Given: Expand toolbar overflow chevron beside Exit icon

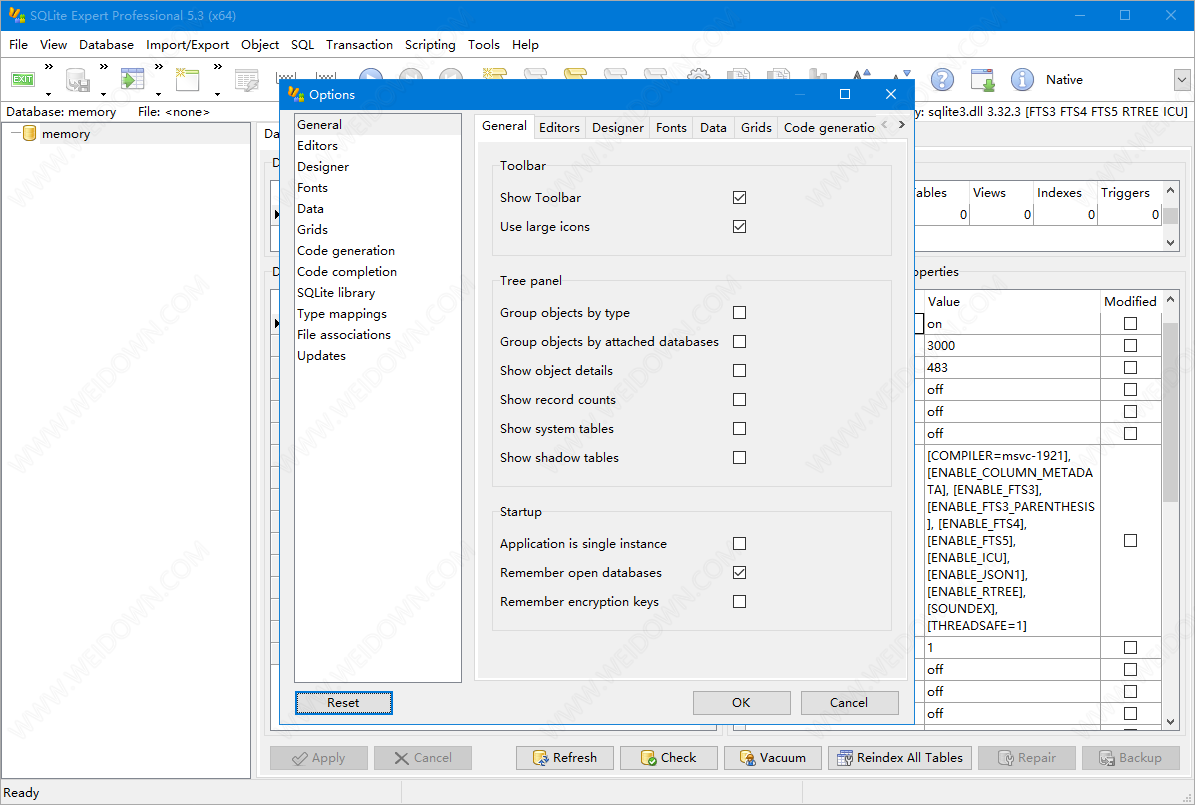Looking at the screenshot, I should (49, 67).
